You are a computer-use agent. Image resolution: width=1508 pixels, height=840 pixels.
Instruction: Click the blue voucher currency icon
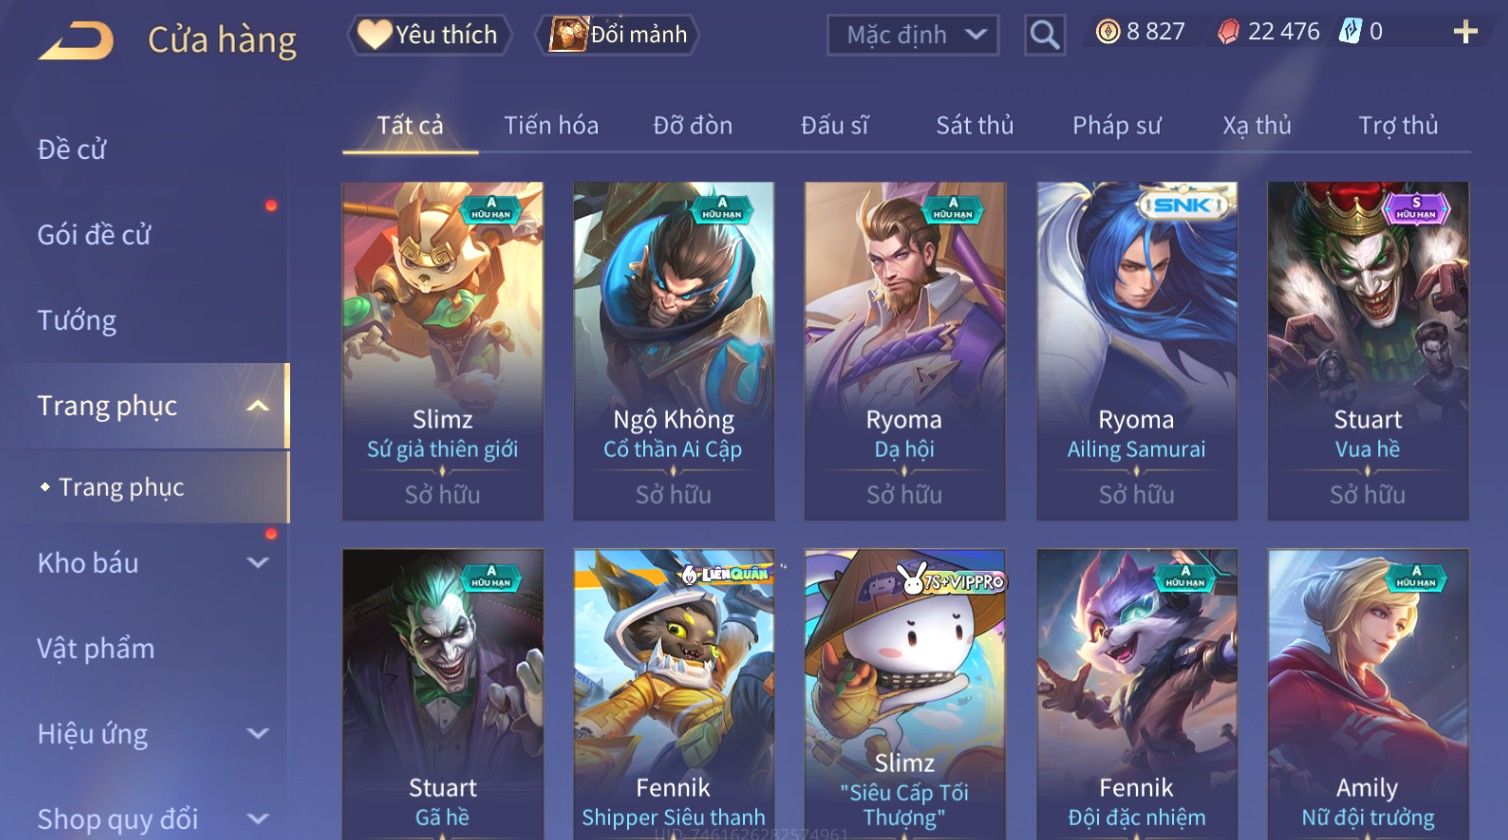coord(1350,32)
